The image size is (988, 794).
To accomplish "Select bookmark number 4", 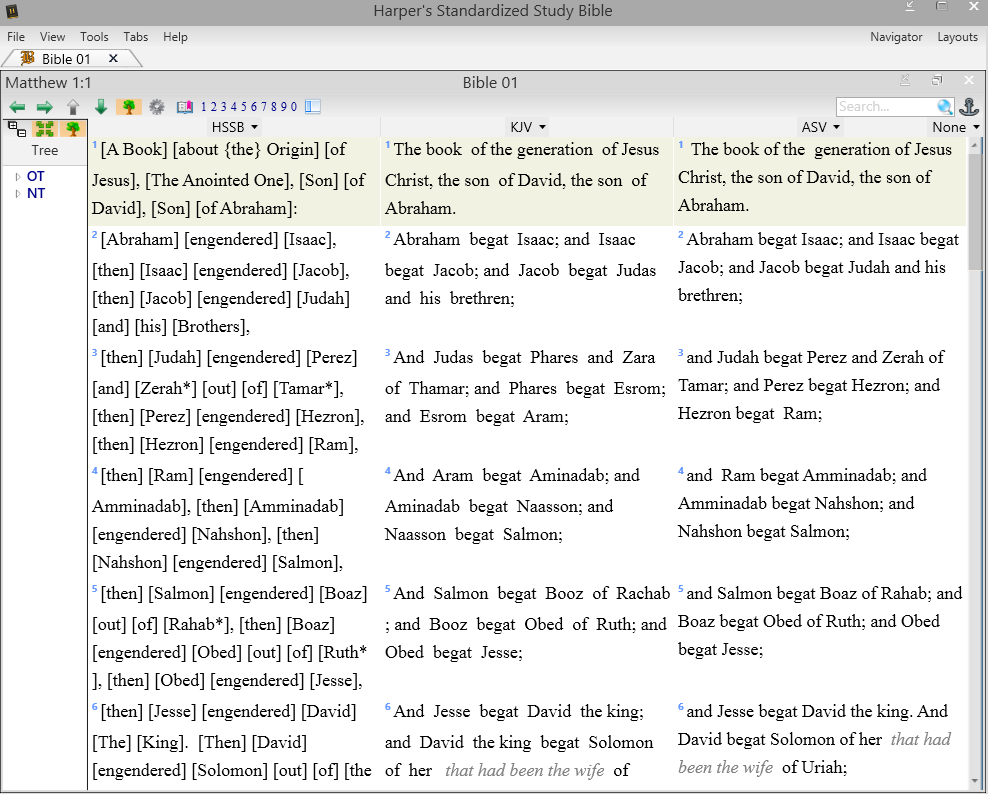I will (234, 106).
